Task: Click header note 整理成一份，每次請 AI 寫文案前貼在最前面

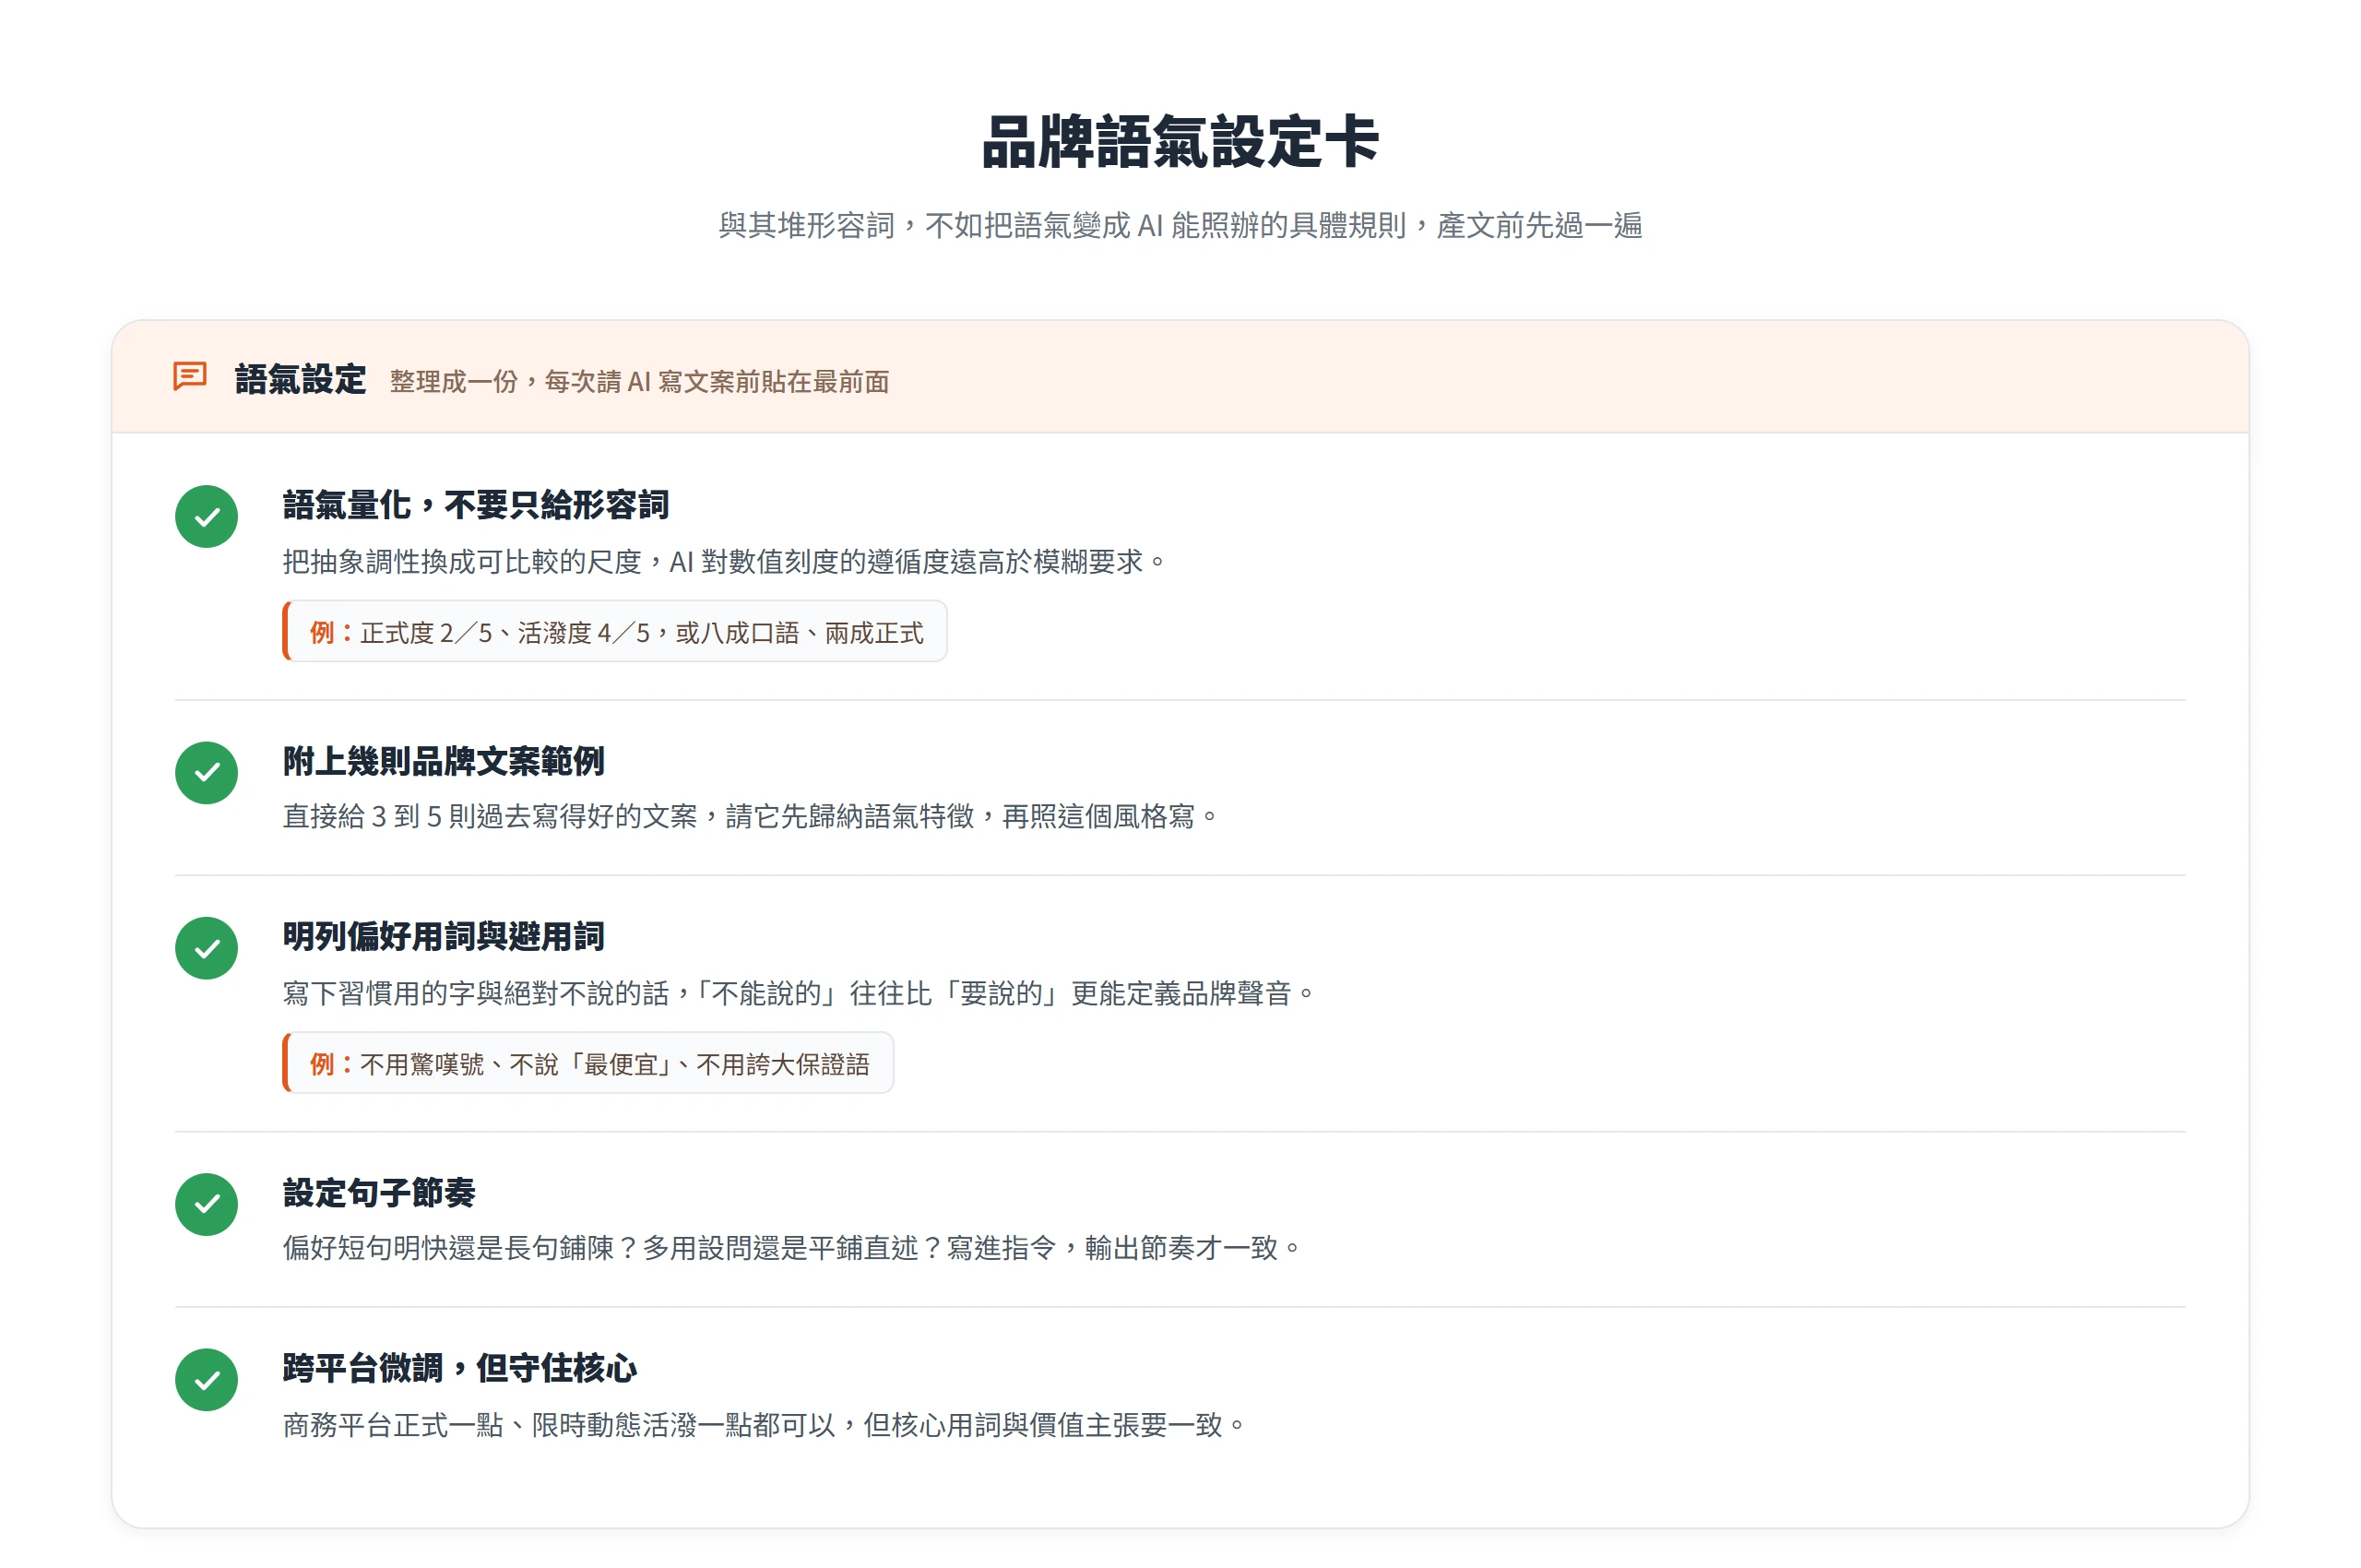Action: click(x=640, y=382)
